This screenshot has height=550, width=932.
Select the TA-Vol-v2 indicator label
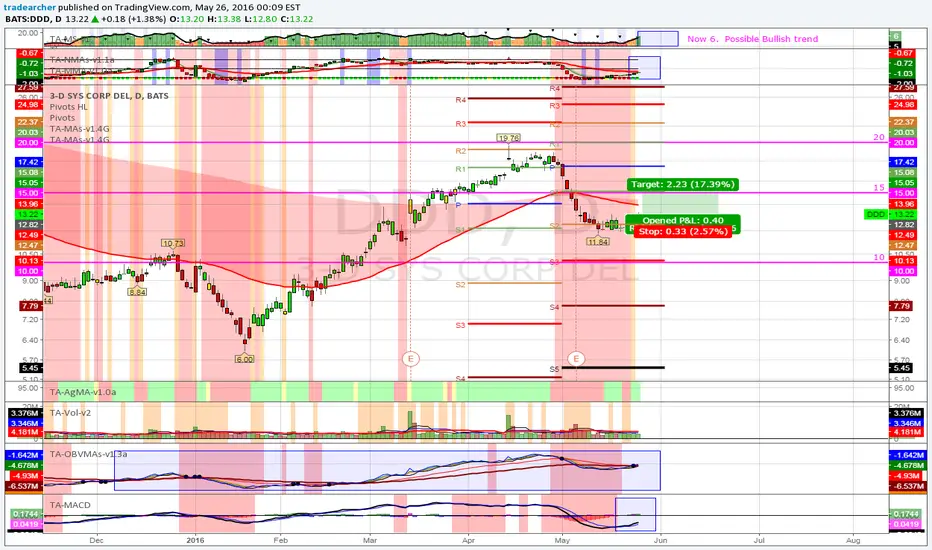pyautogui.click(x=70, y=413)
